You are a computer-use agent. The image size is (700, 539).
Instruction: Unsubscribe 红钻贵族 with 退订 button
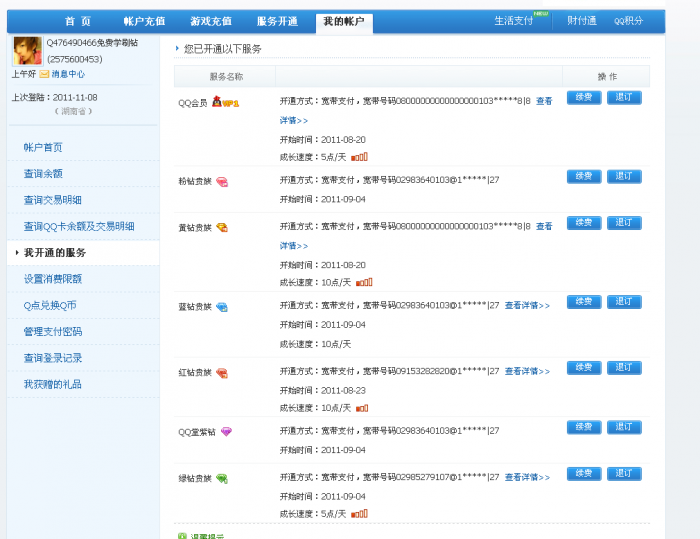[624, 368]
